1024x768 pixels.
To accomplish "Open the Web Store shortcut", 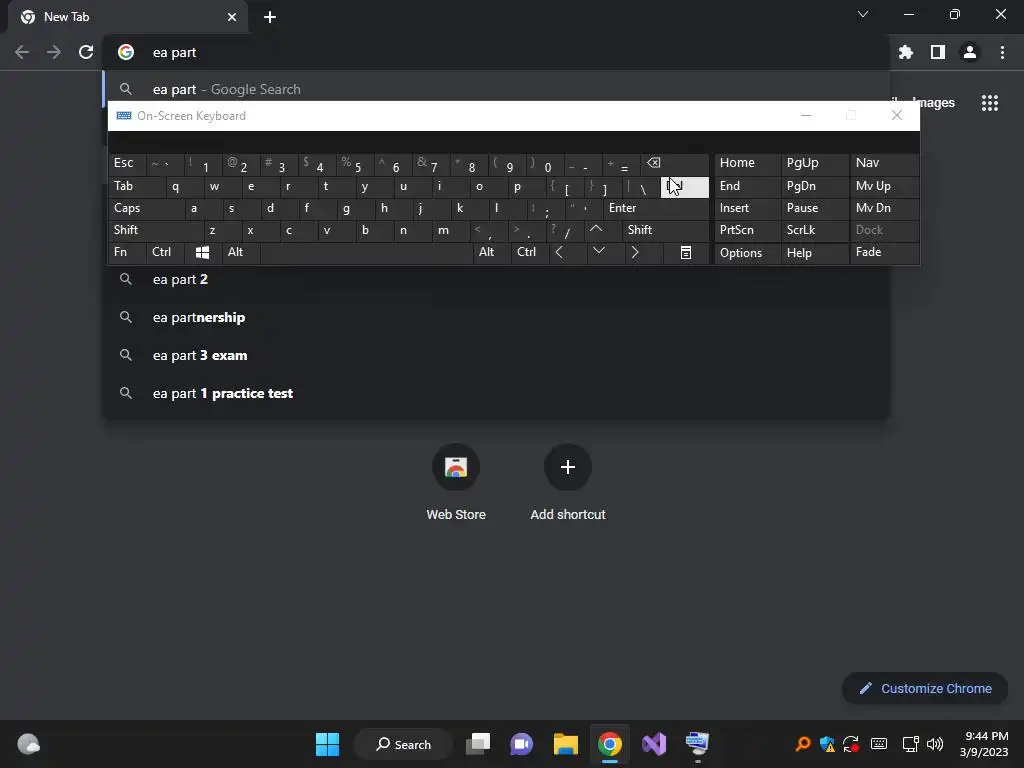I will [456, 482].
